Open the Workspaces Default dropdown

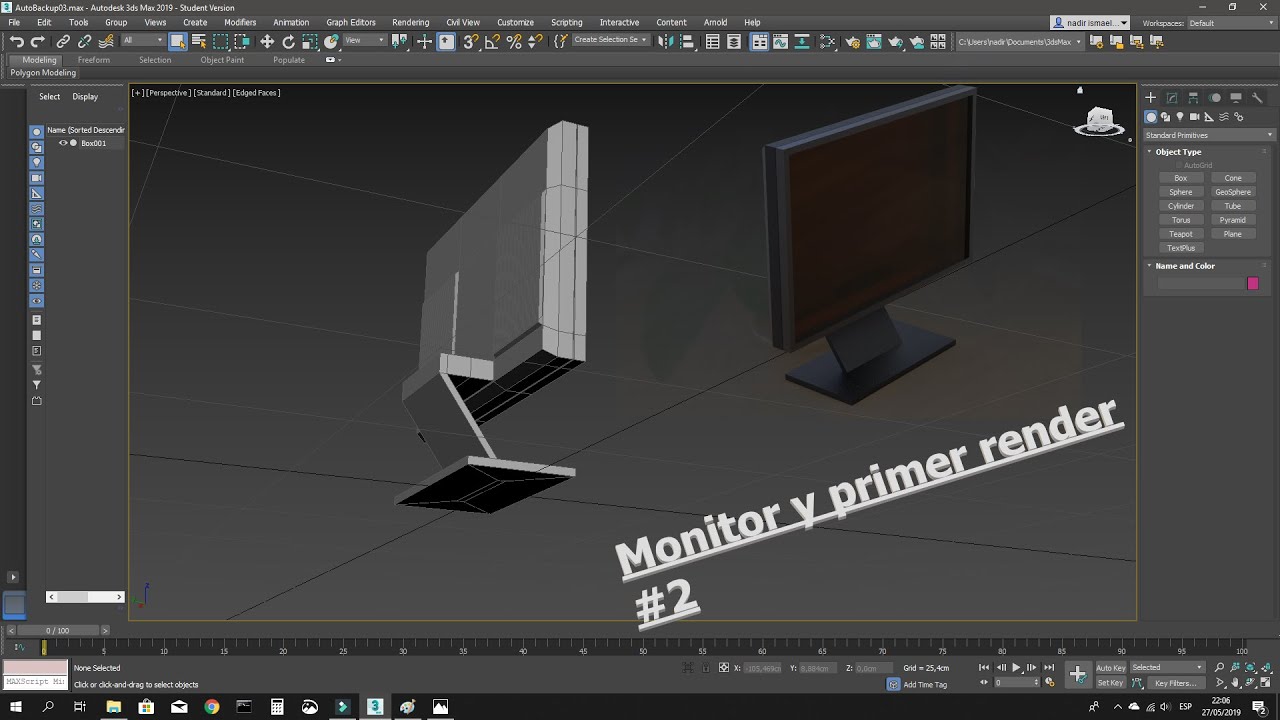coord(1230,23)
